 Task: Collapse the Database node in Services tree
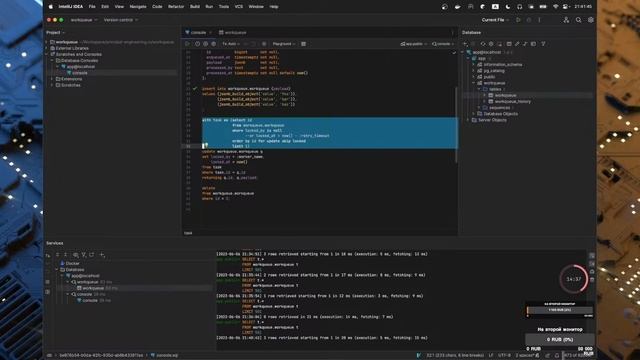tap(57, 270)
